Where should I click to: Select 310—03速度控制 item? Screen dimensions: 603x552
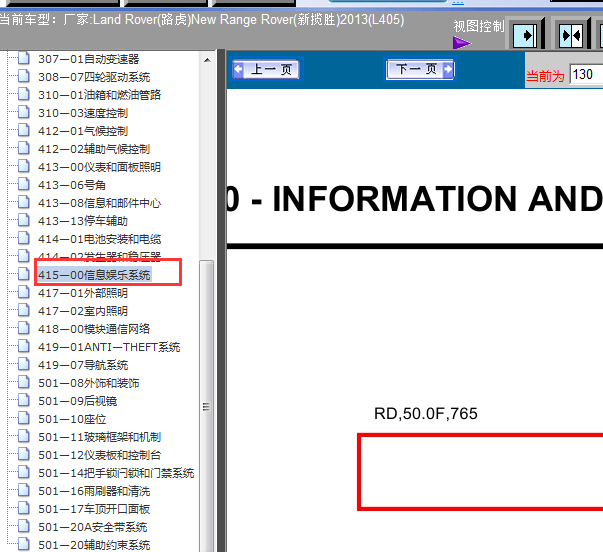(x=83, y=113)
